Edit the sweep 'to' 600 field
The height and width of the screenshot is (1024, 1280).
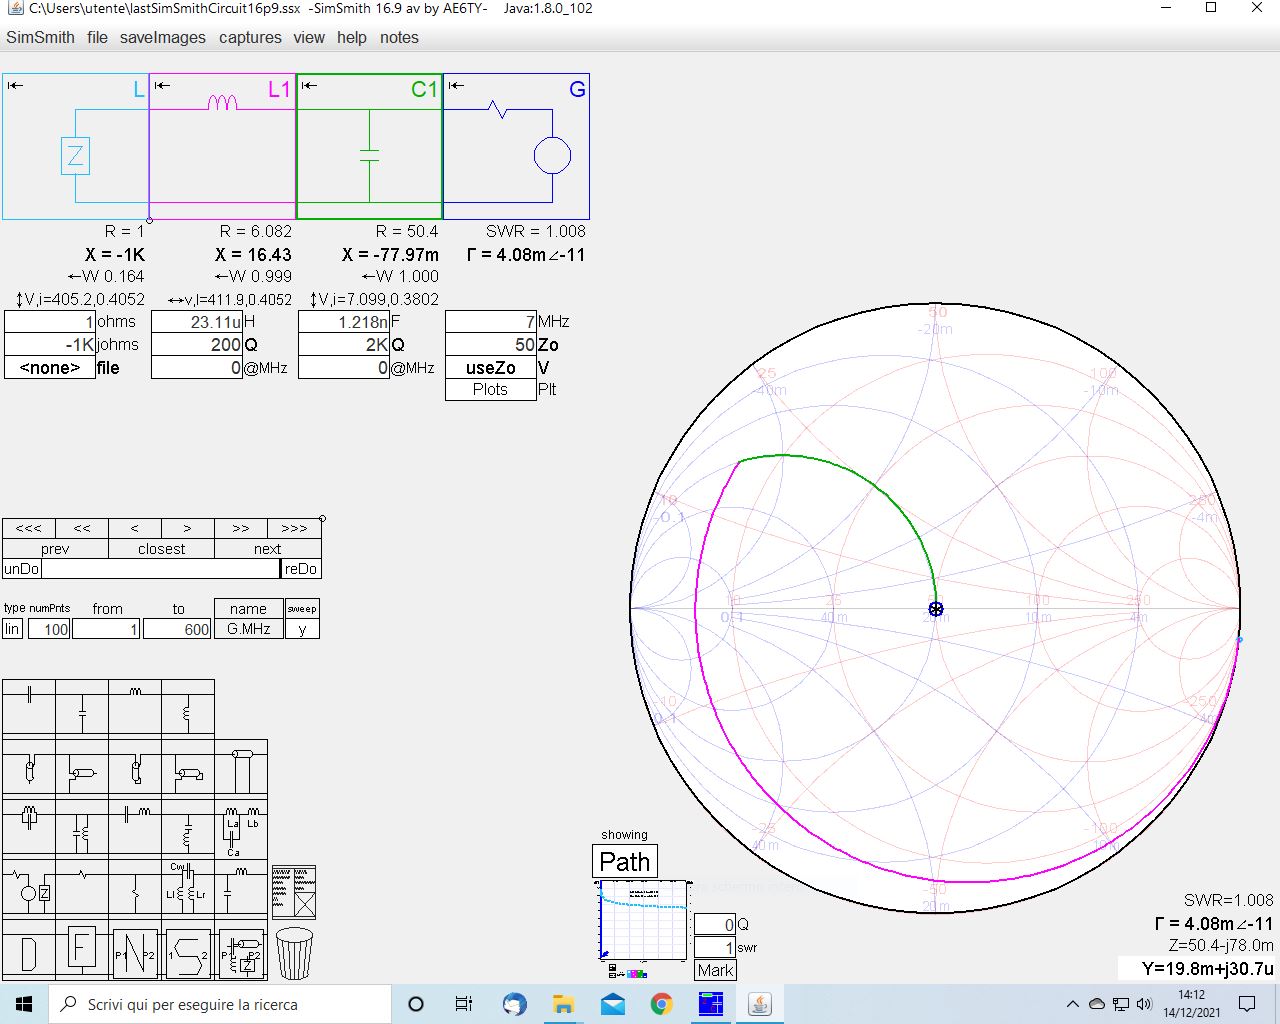tap(177, 629)
